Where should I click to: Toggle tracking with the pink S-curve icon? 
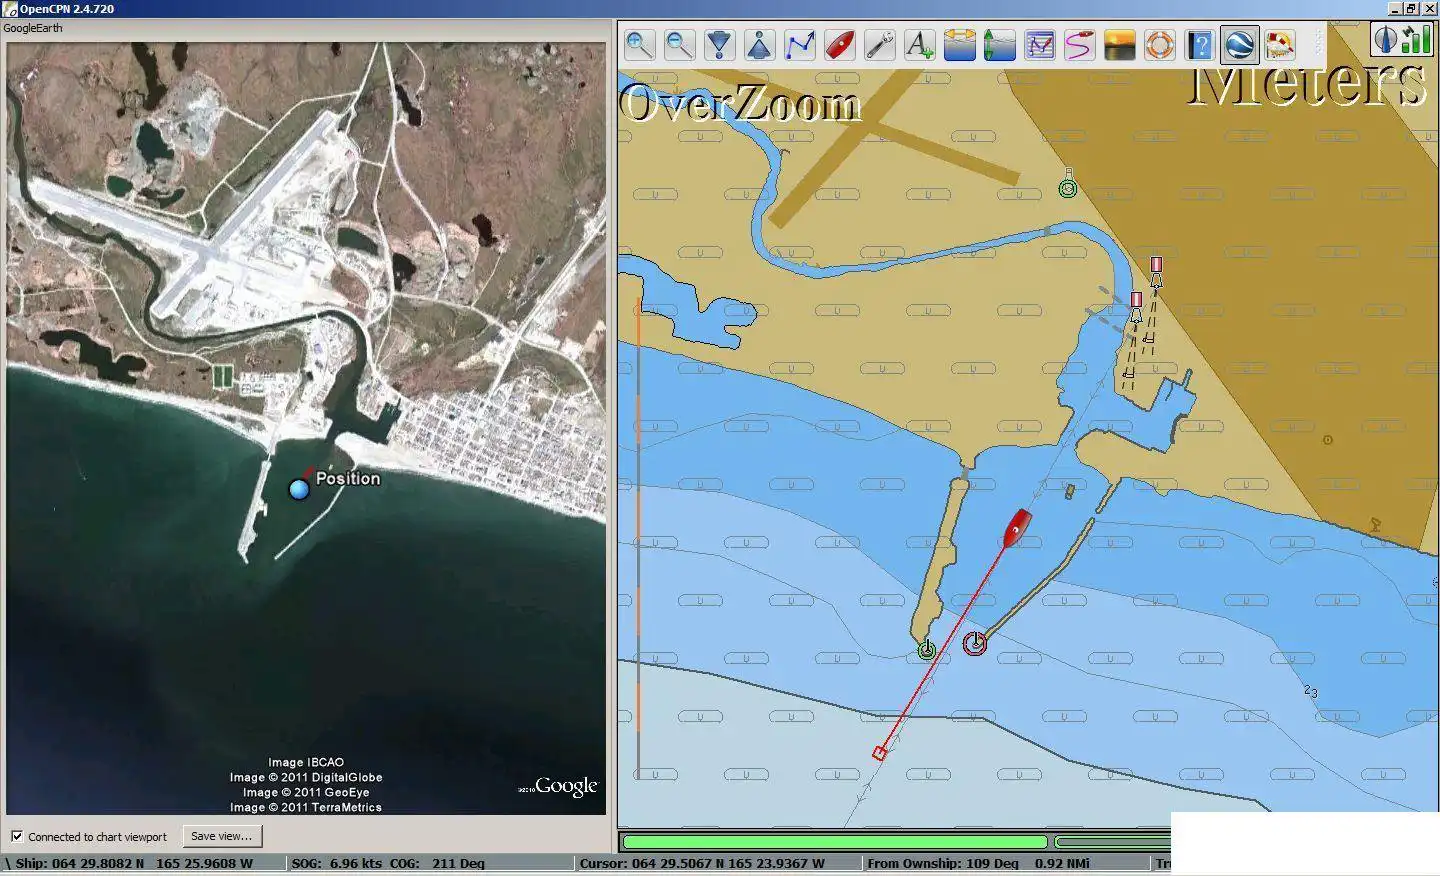(1080, 45)
